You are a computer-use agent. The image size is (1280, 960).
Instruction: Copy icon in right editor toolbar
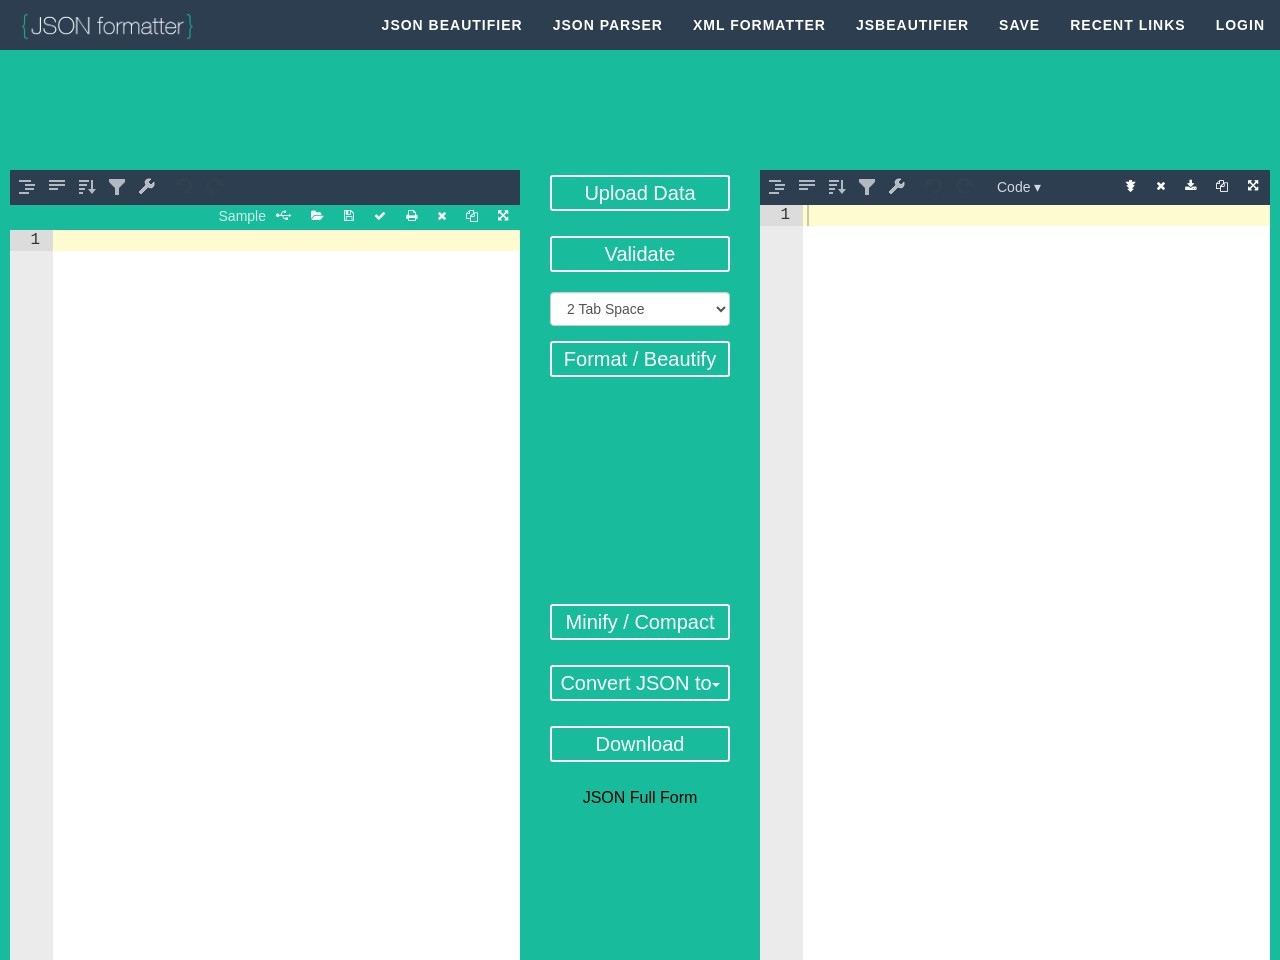(1222, 186)
